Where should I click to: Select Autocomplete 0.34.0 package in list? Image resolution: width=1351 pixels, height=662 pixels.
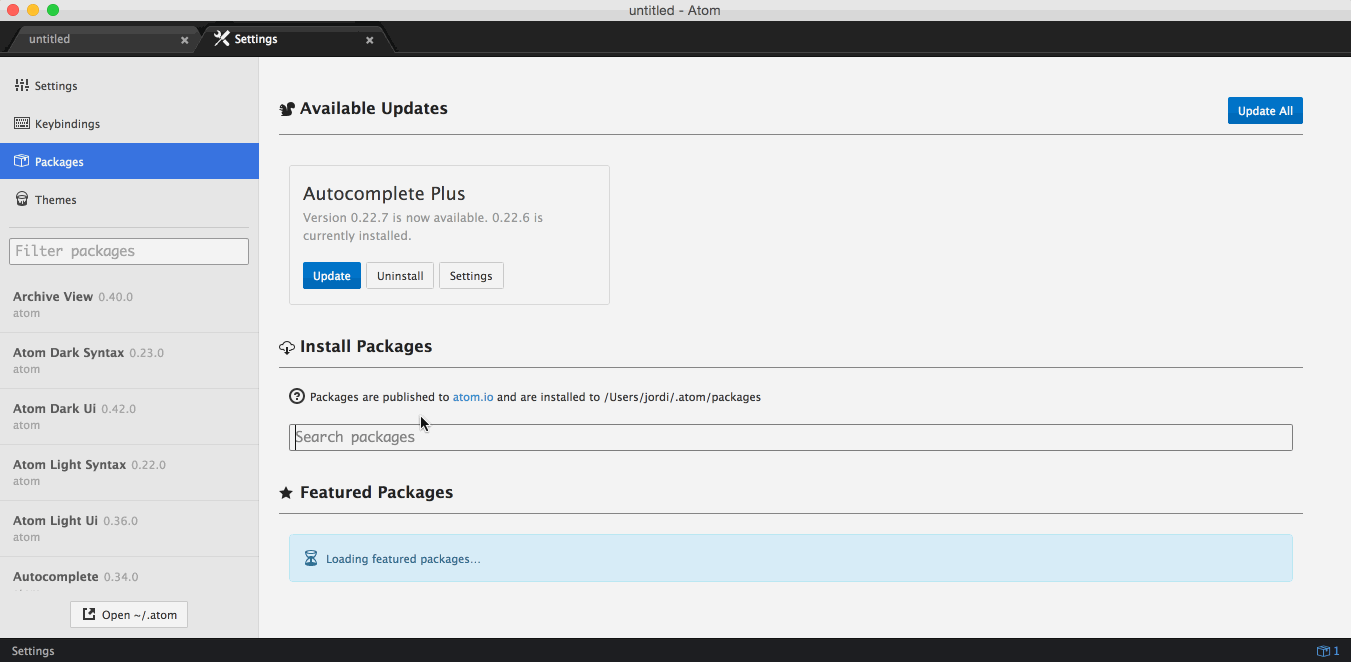pyautogui.click(x=129, y=577)
